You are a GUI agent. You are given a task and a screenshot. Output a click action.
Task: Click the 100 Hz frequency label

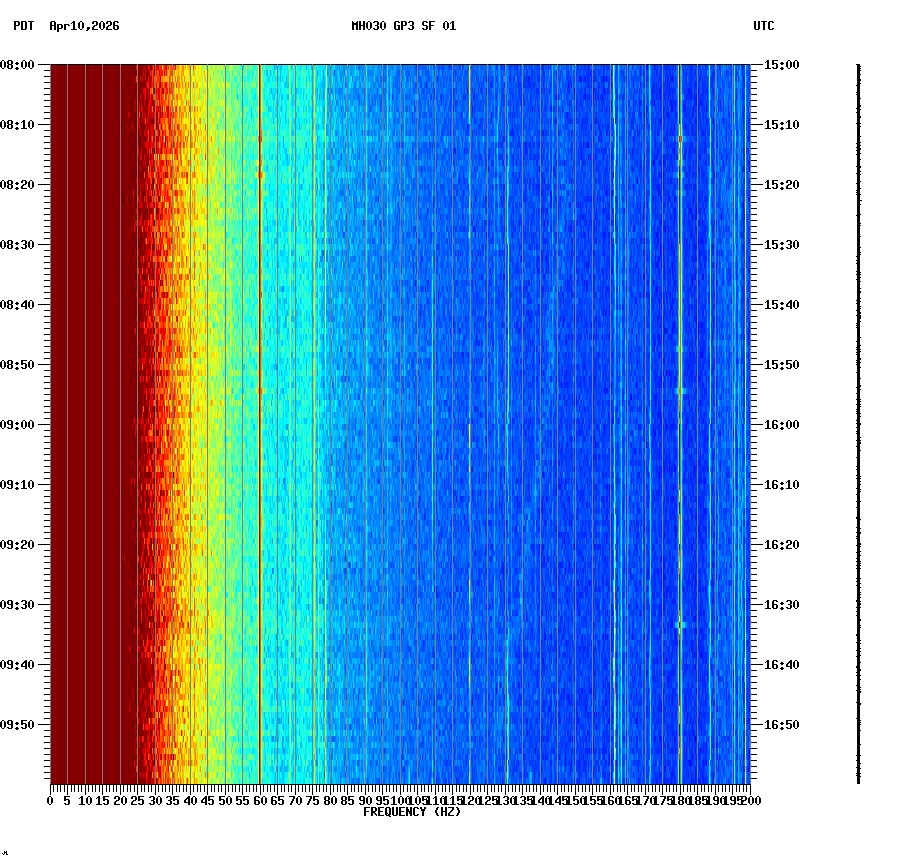(398, 800)
